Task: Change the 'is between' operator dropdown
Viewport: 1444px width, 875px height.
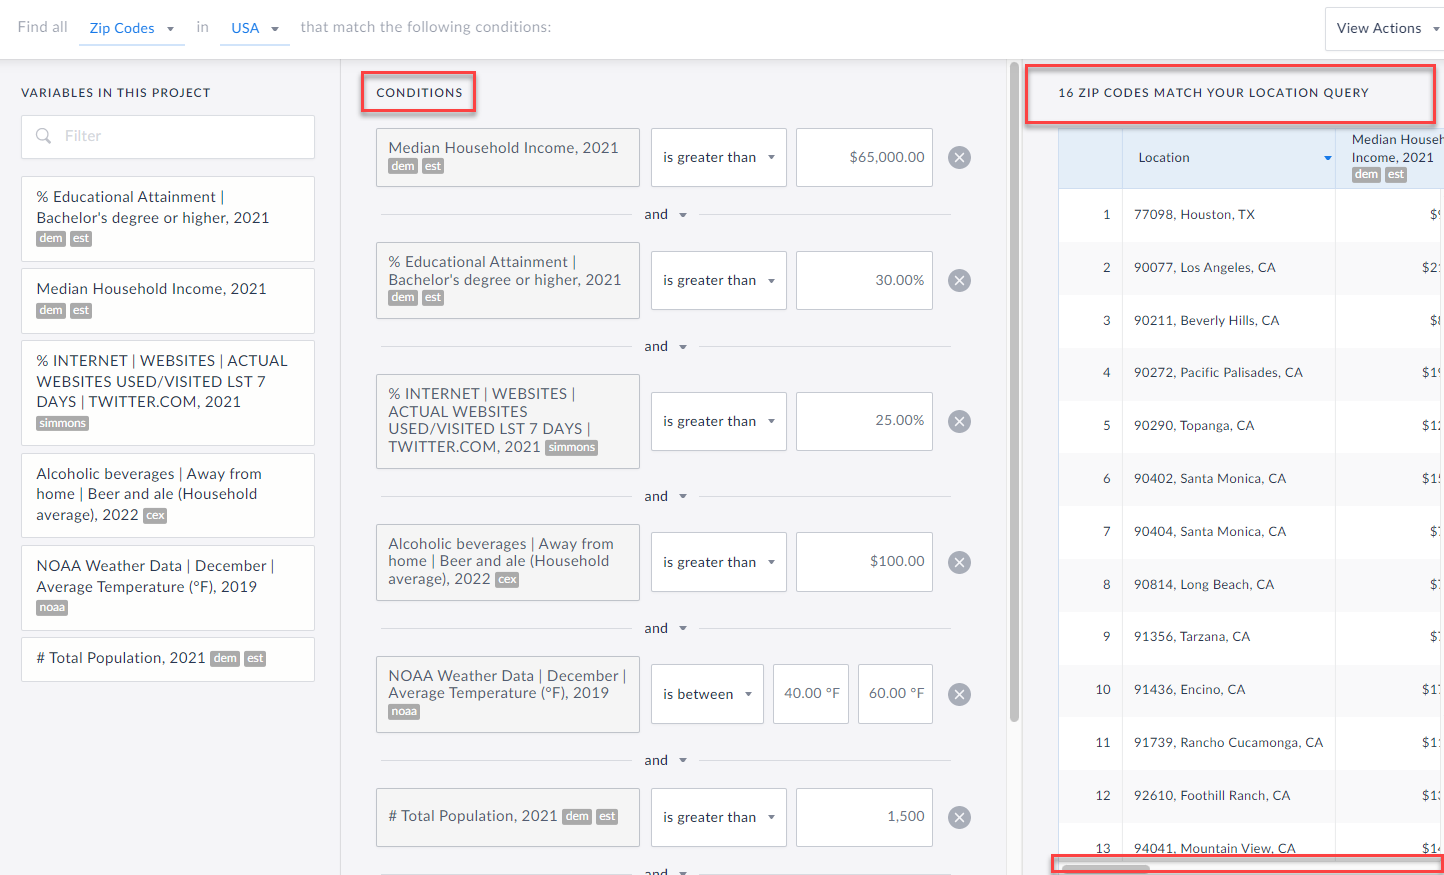Action: click(x=707, y=694)
